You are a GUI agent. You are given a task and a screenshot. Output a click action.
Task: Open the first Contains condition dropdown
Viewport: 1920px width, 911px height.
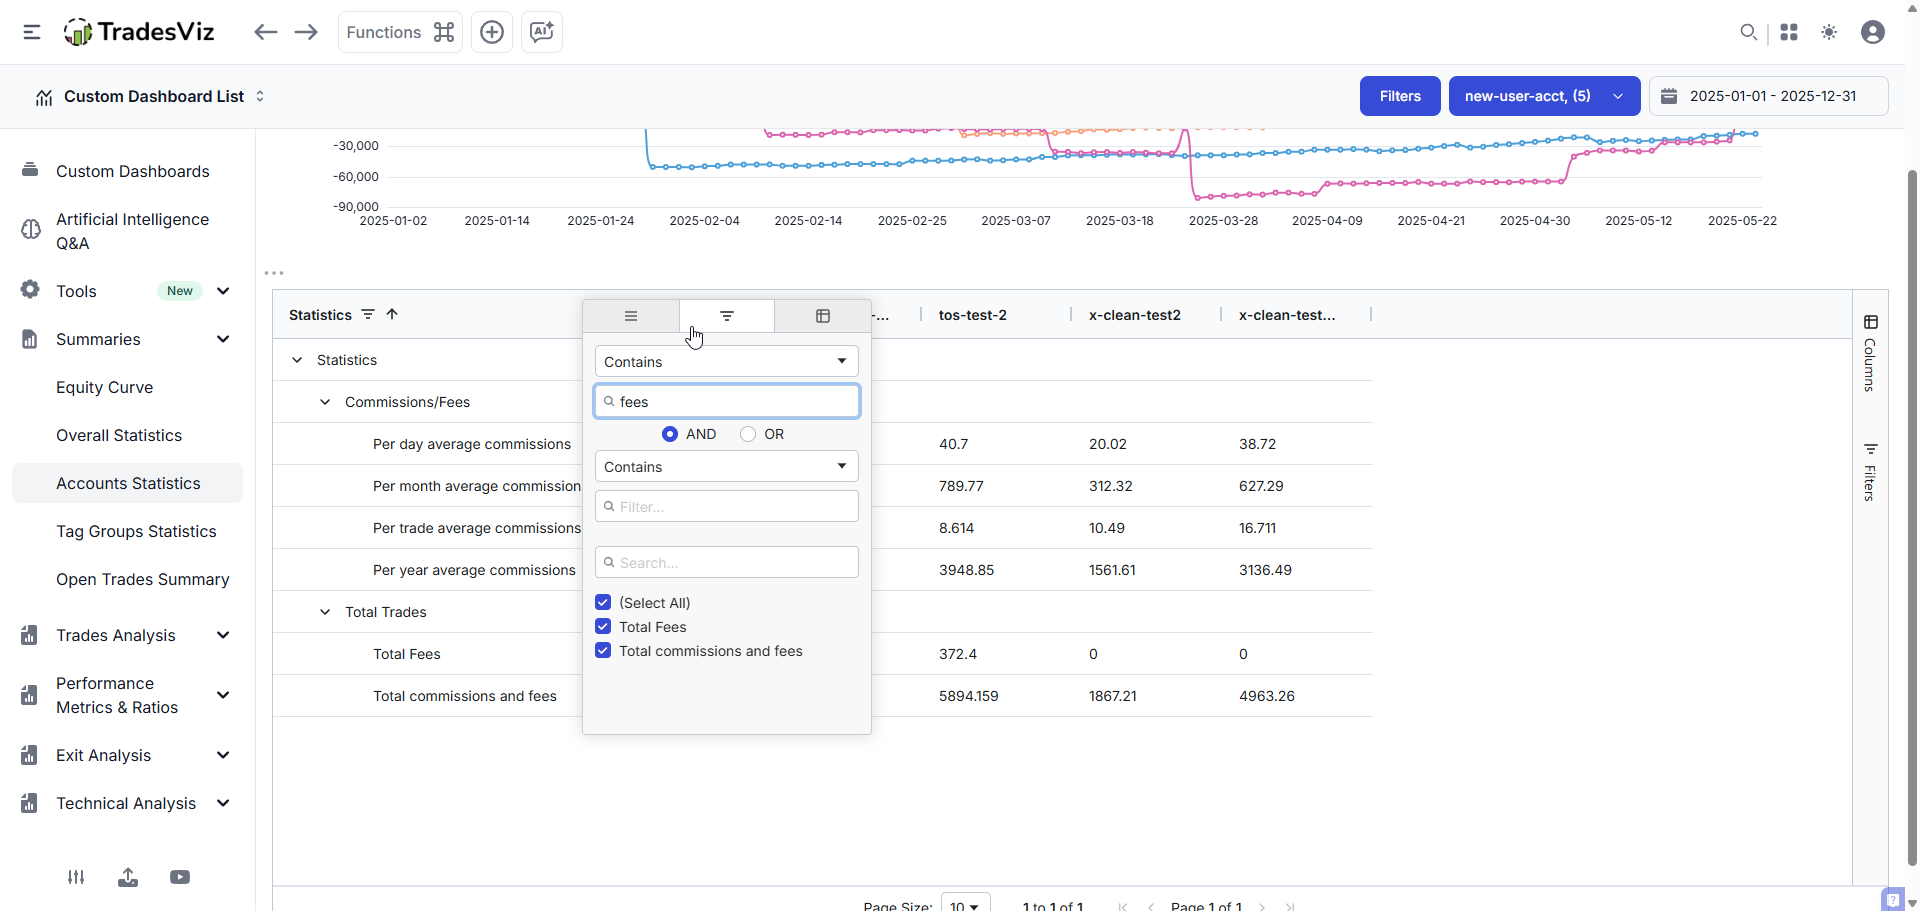[726, 361]
